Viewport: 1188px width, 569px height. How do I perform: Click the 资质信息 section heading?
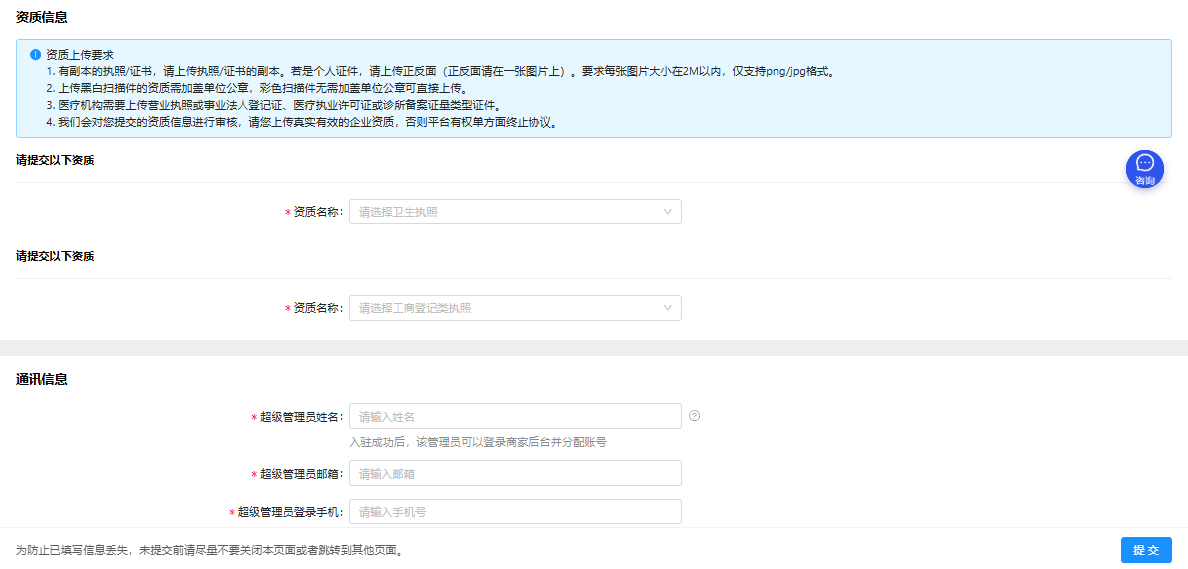click(x=42, y=17)
